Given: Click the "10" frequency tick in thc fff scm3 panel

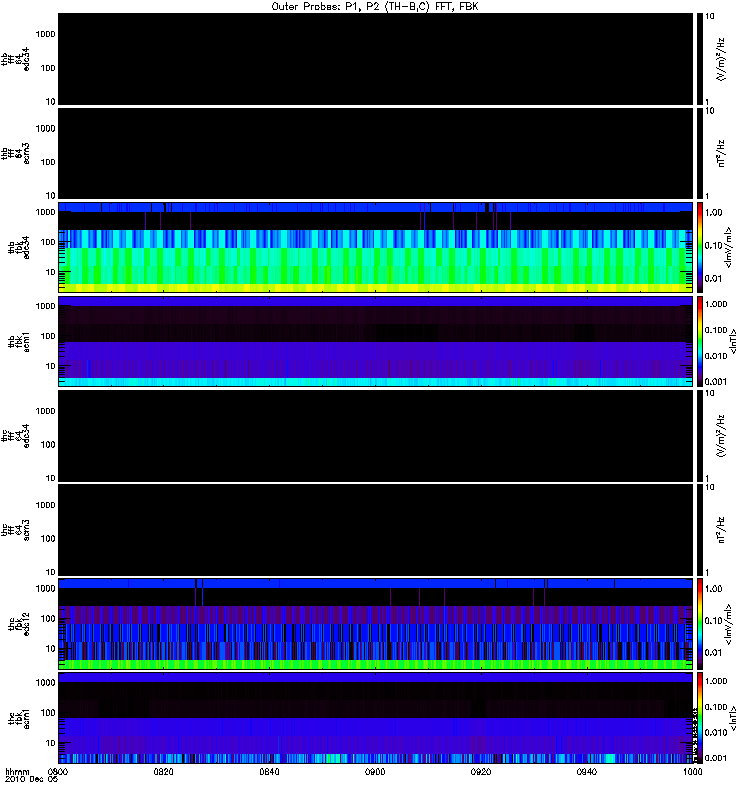Looking at the screenshot, I should (x=51, y=572).
